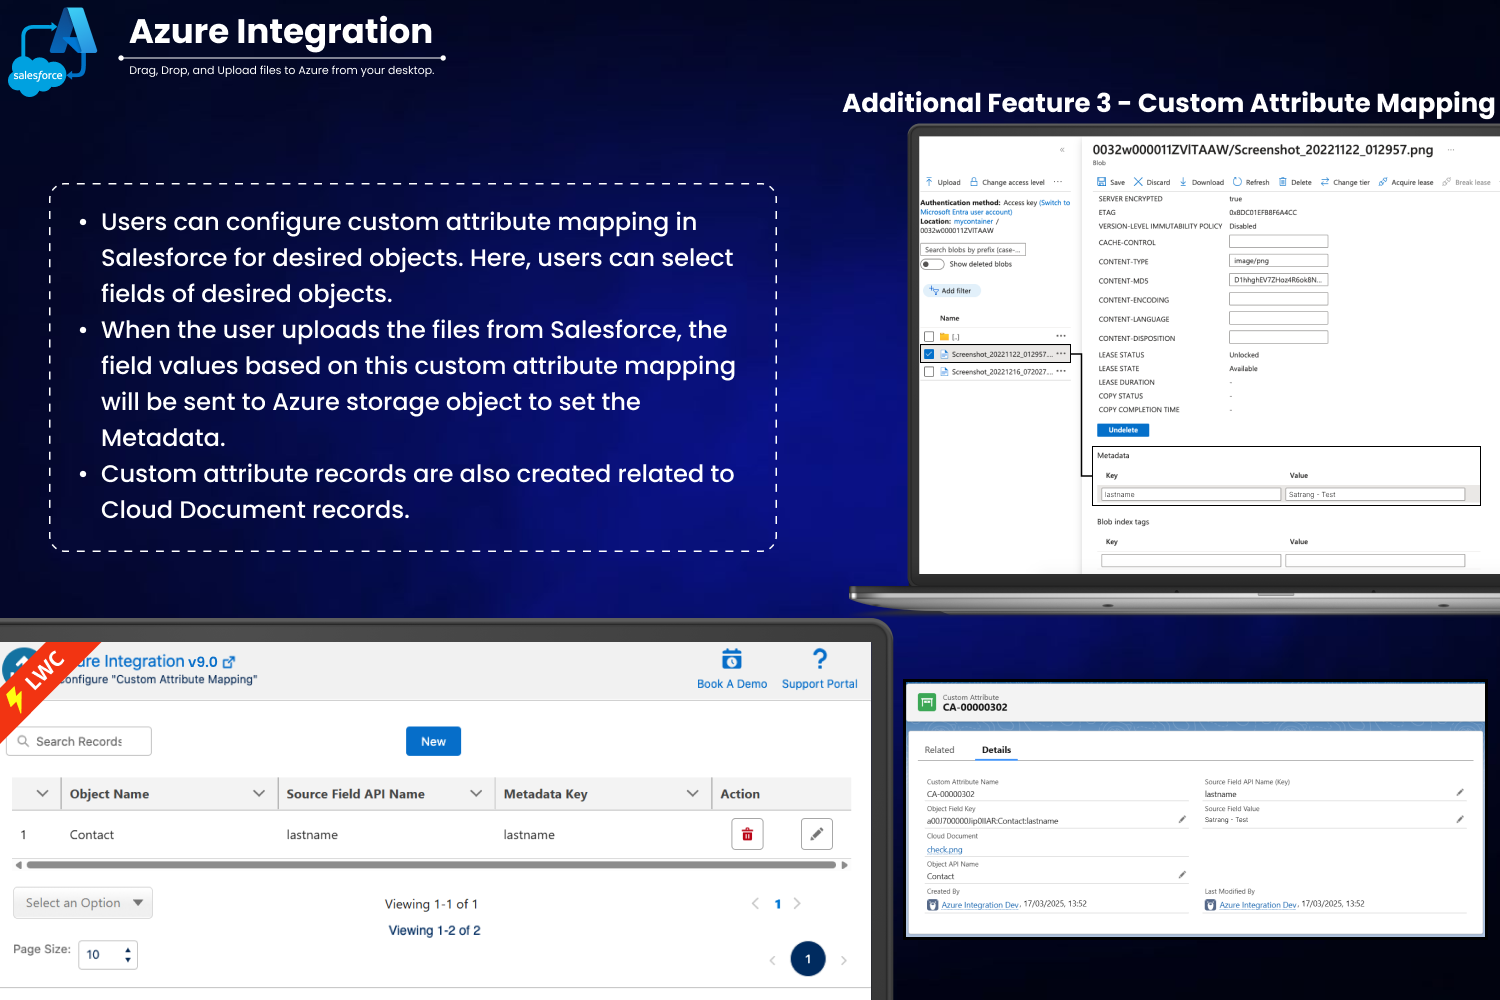Open Book A Demo calendar icon
Image resolution: width=1500 pixels, height=1000 pixels.
(x=732, y=659)
